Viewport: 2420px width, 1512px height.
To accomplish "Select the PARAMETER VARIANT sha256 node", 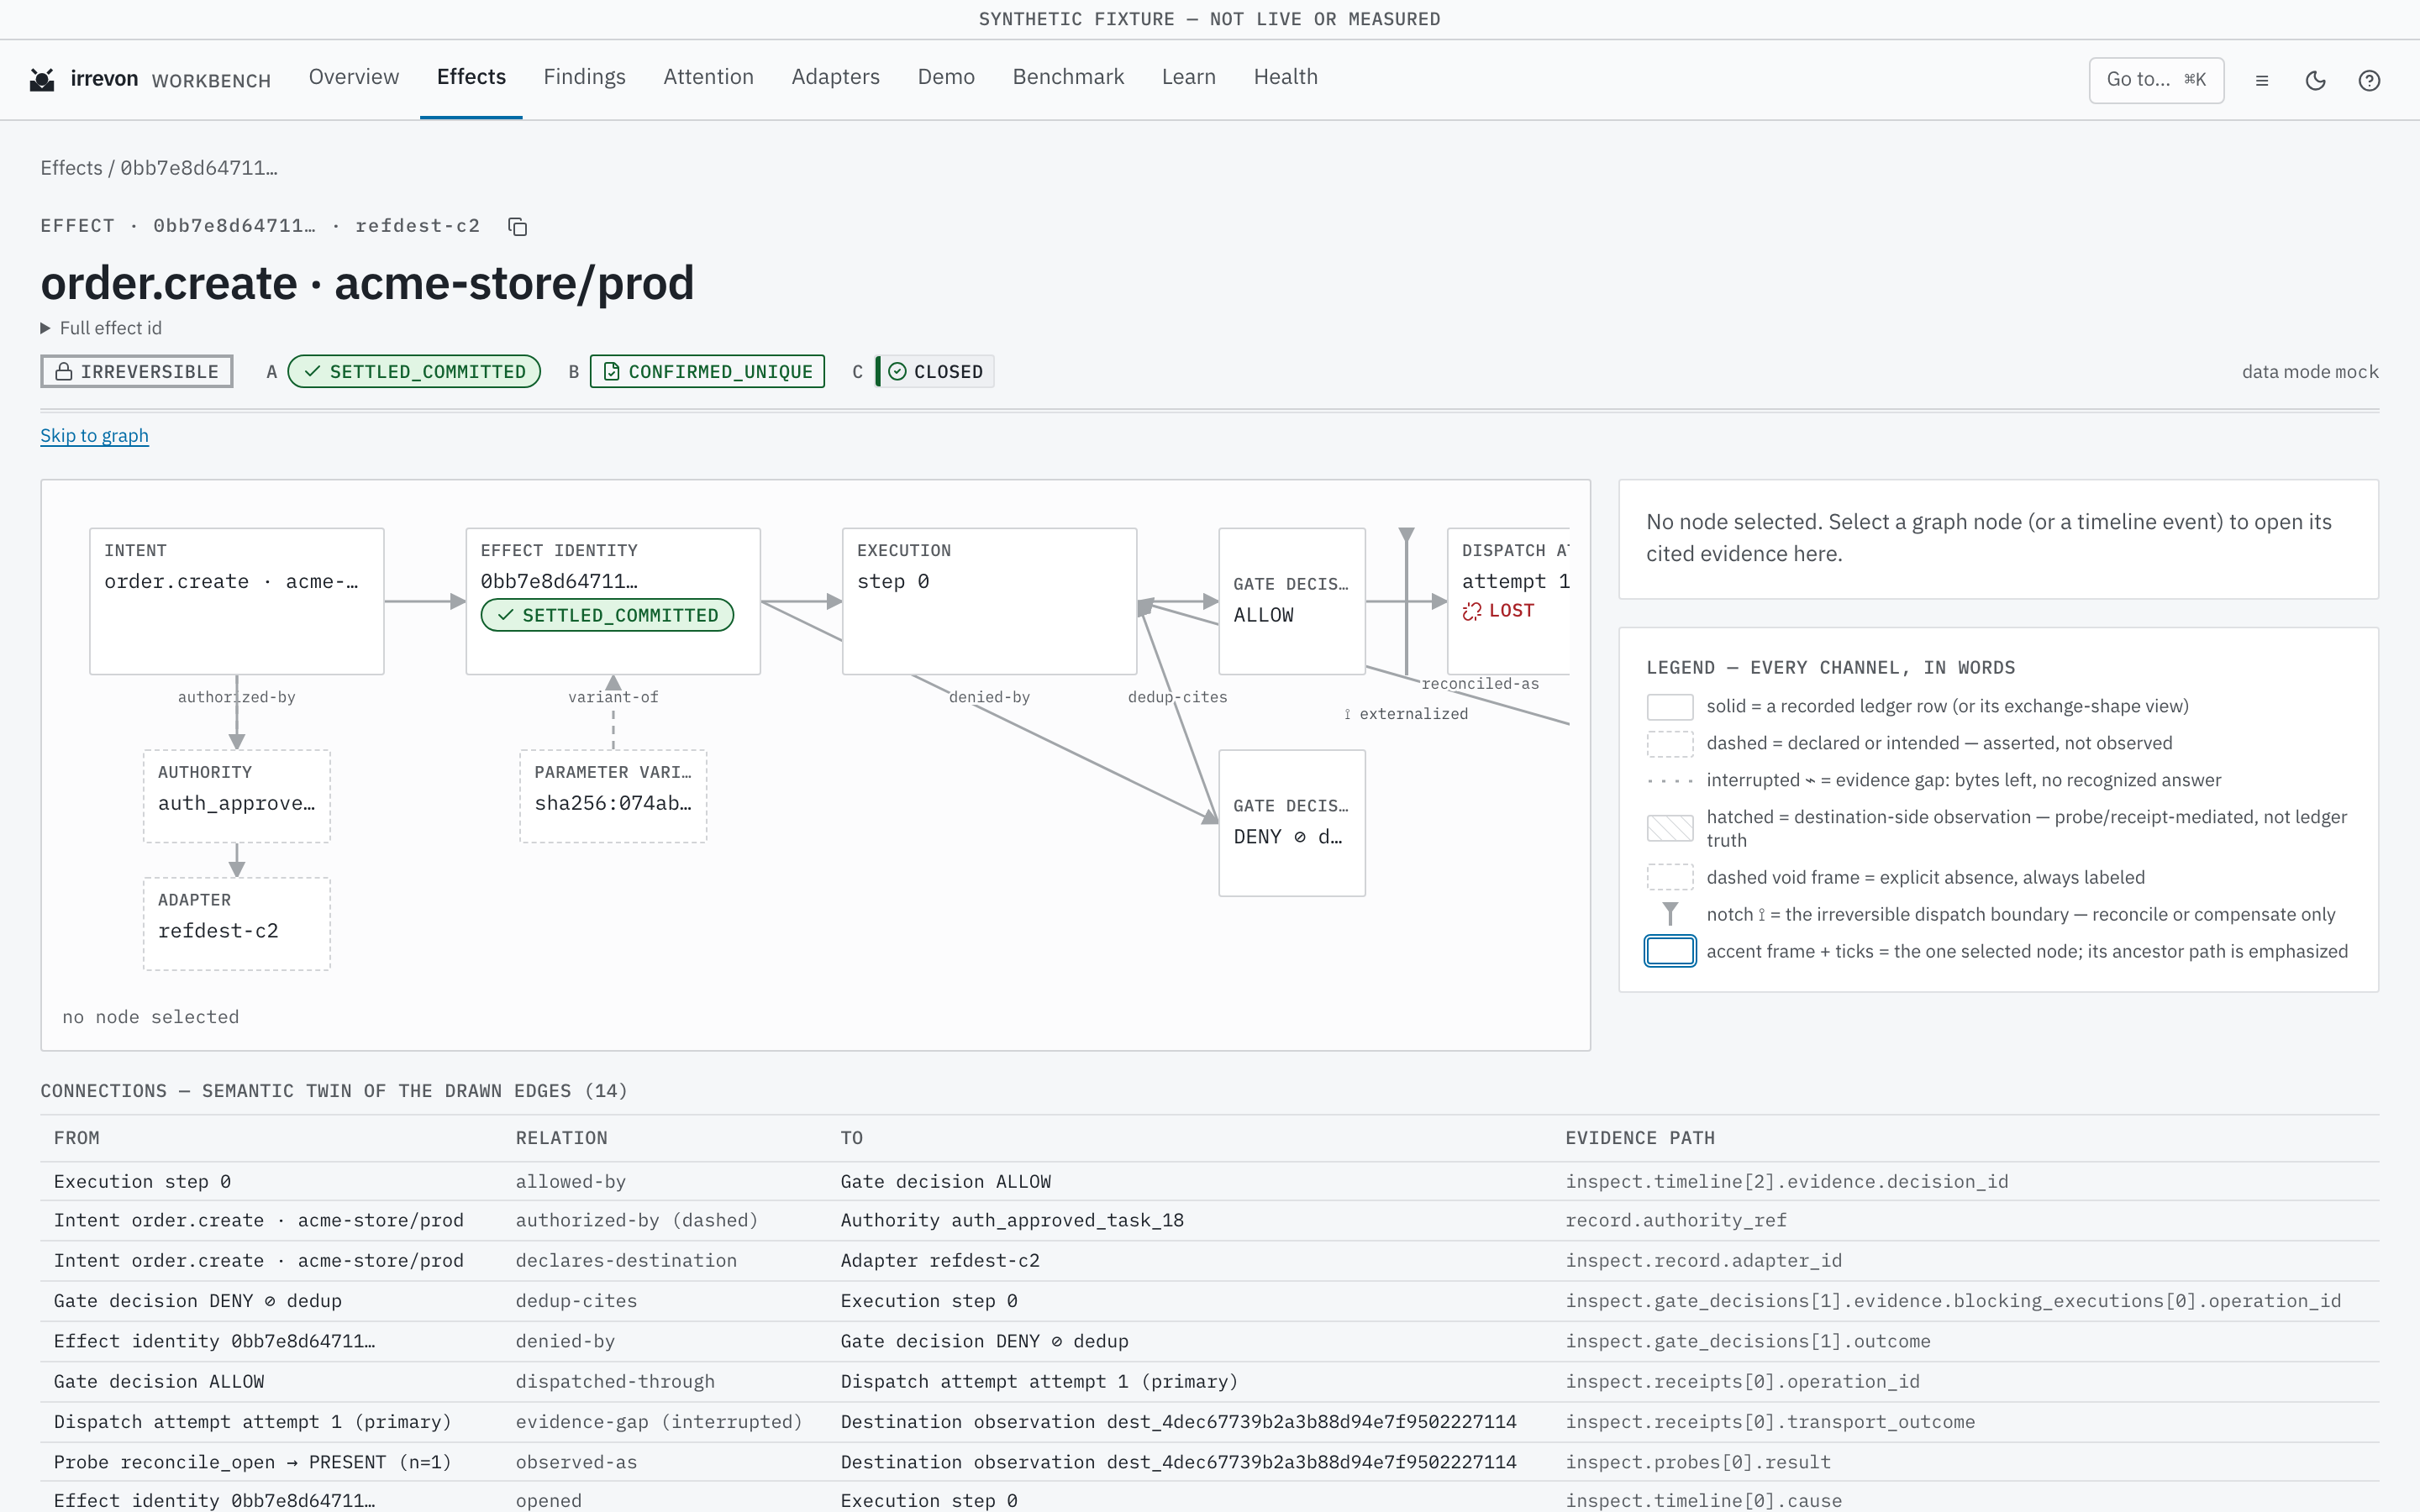I will (613, 796).
